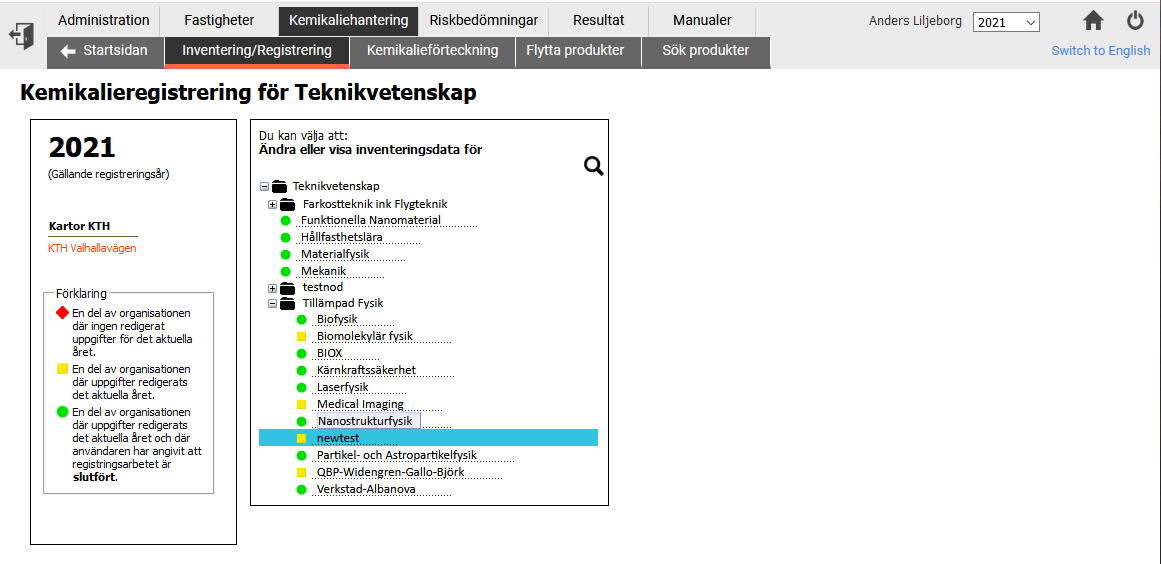The height and width of the screenshot is (564, 1161).
Task: Switch to Inventering/Registrering tab
Action: tap(257, 51)
